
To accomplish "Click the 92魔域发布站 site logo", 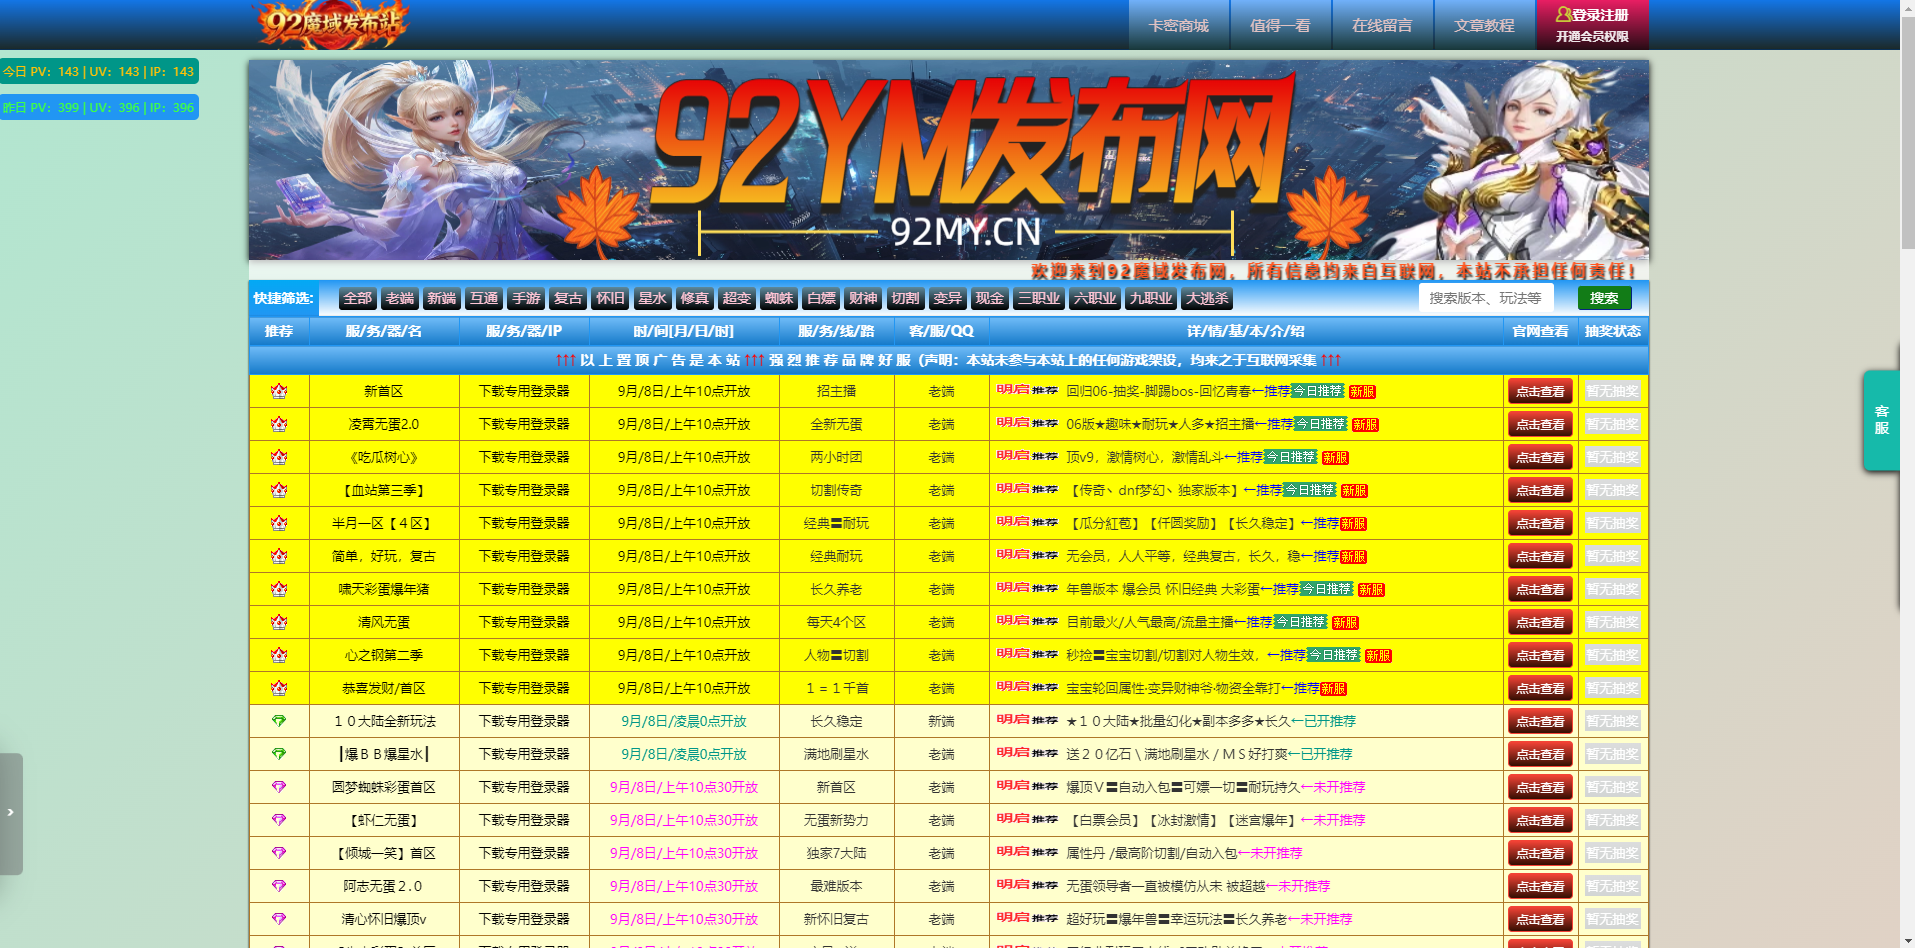I will 334,24.
